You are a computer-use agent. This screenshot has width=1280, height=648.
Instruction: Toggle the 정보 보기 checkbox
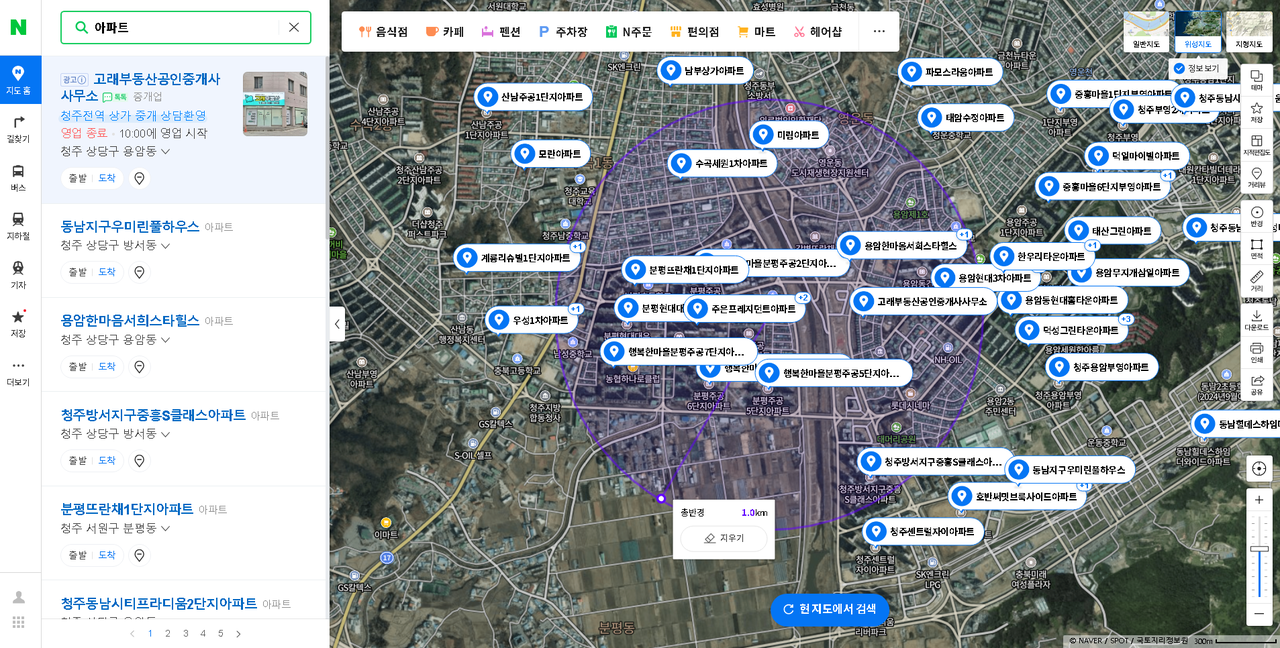pyautogui.click(x=1179, y=68)
